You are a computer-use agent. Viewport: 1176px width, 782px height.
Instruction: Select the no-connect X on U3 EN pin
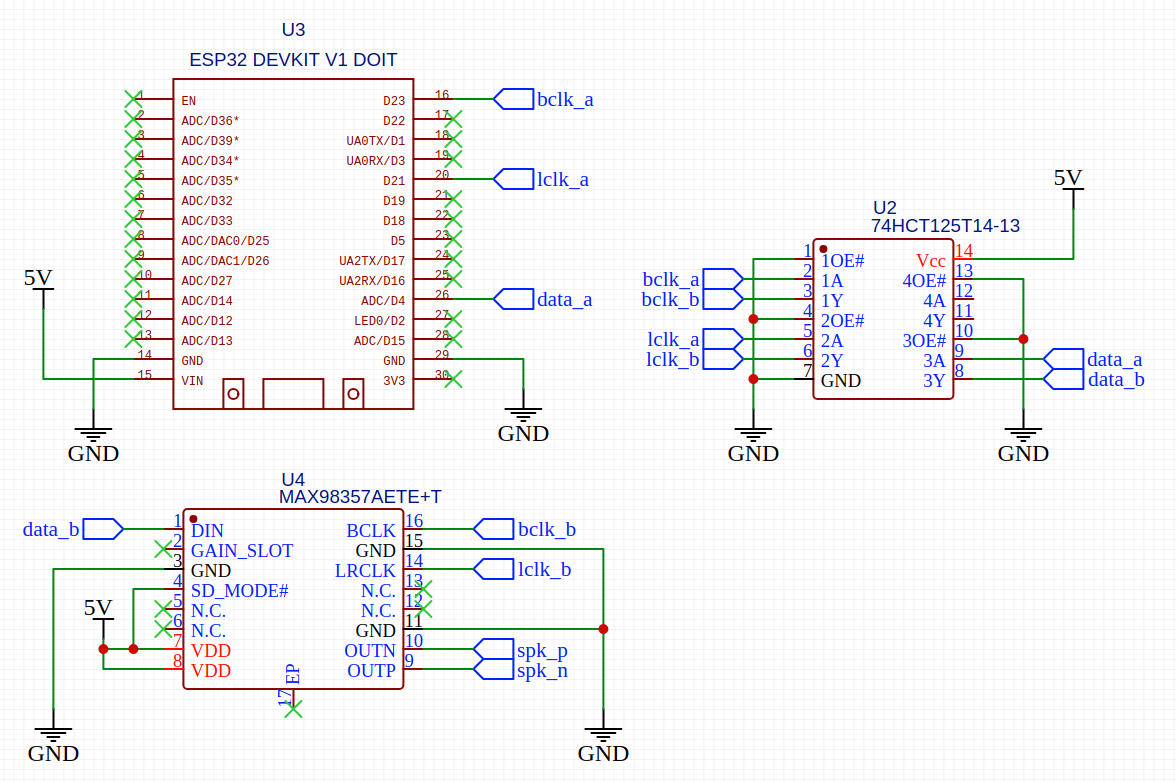click(x=133, y=99)
